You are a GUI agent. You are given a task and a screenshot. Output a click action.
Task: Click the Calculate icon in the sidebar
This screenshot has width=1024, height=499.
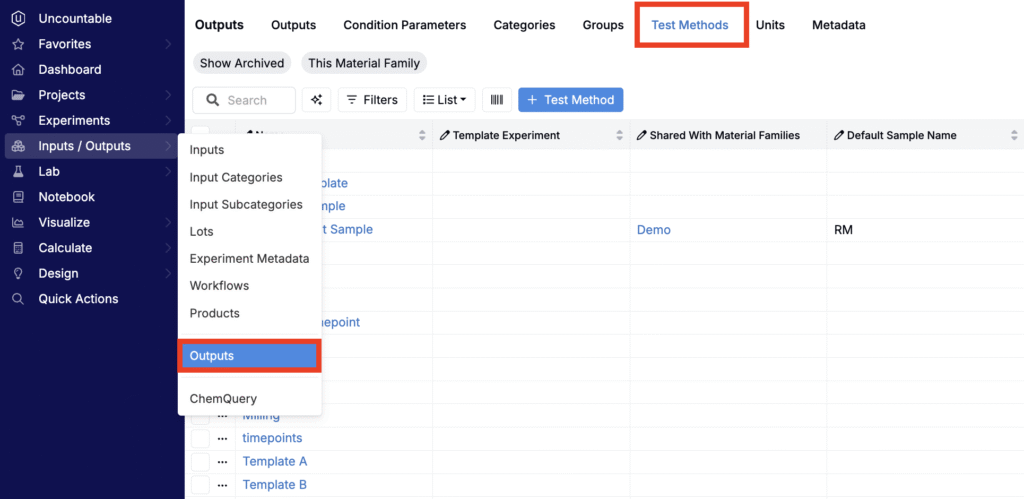[17, 248]
